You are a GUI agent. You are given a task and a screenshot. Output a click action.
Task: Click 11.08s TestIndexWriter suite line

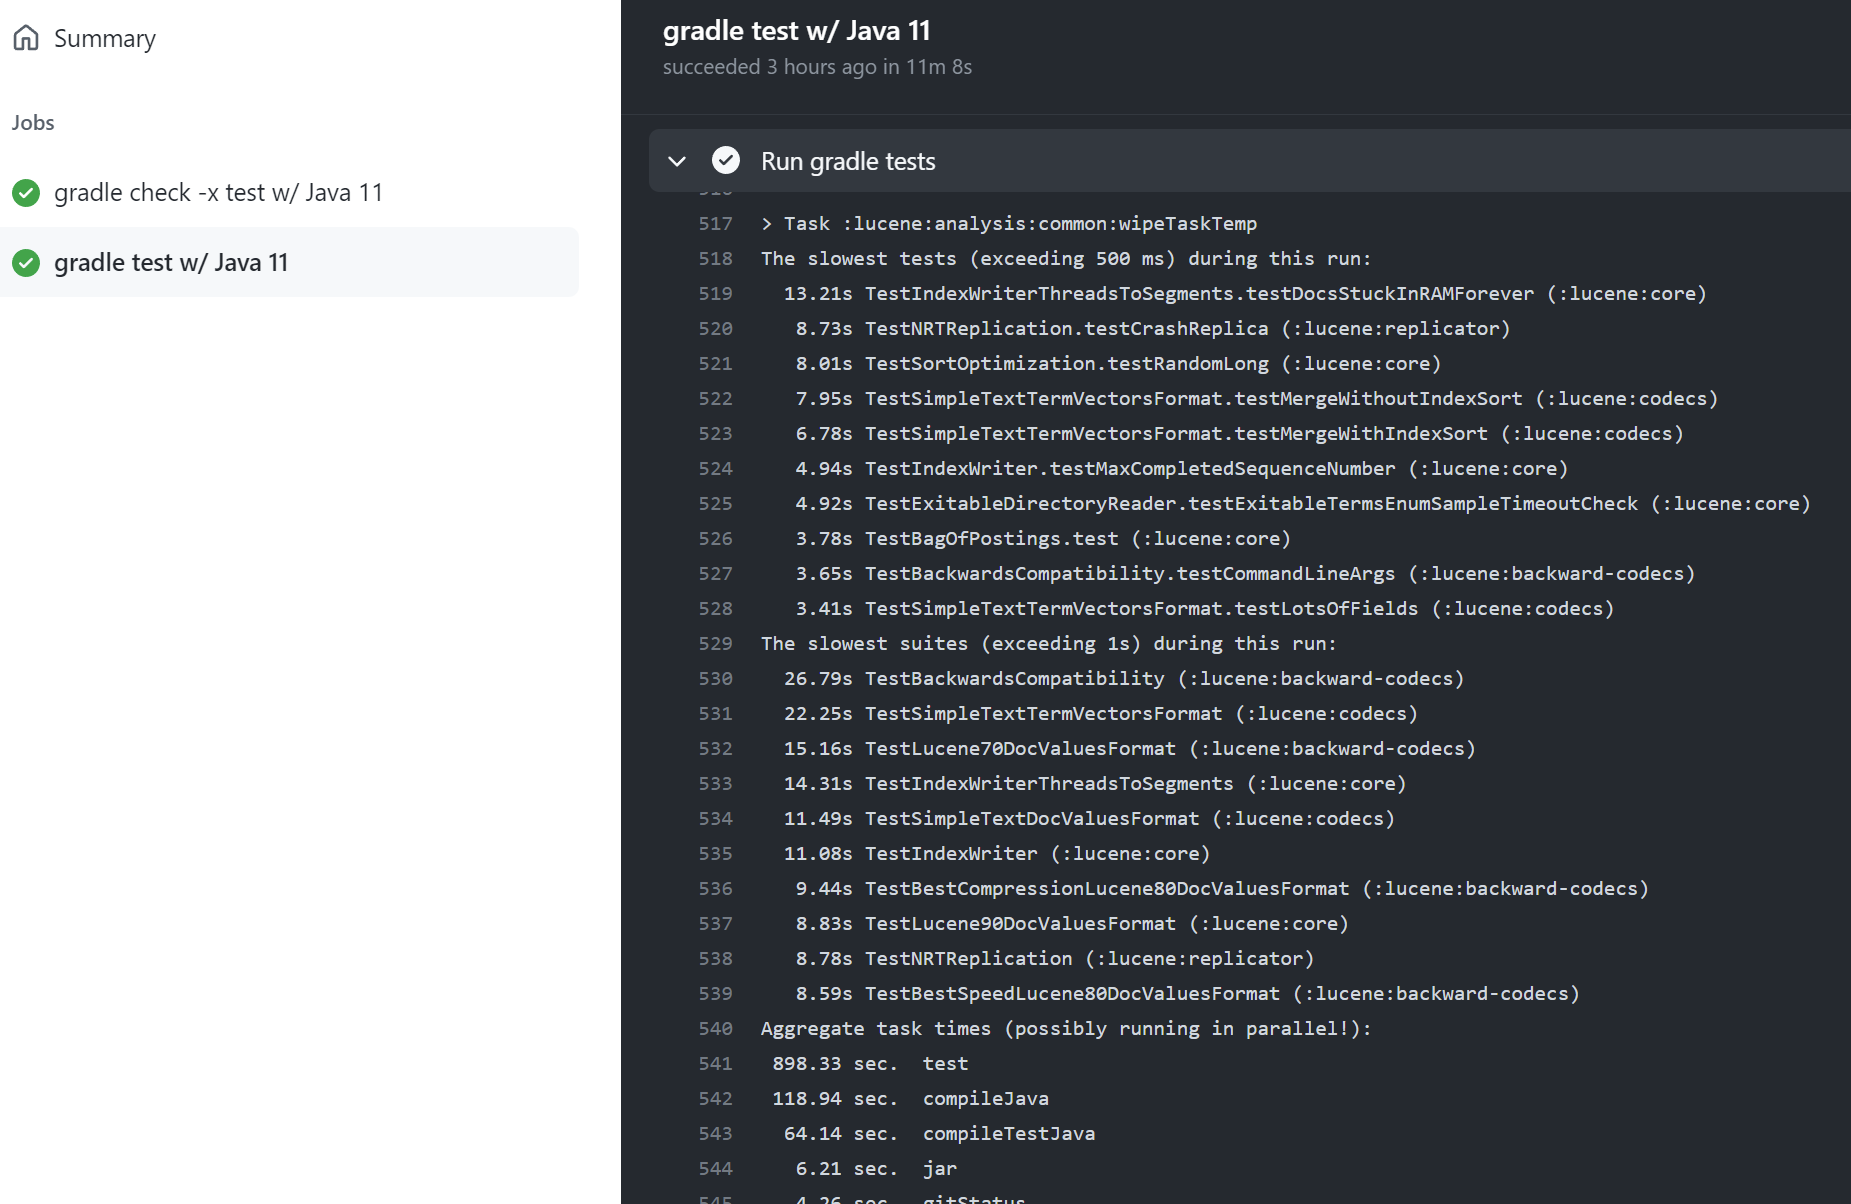(x=997, y=854)
